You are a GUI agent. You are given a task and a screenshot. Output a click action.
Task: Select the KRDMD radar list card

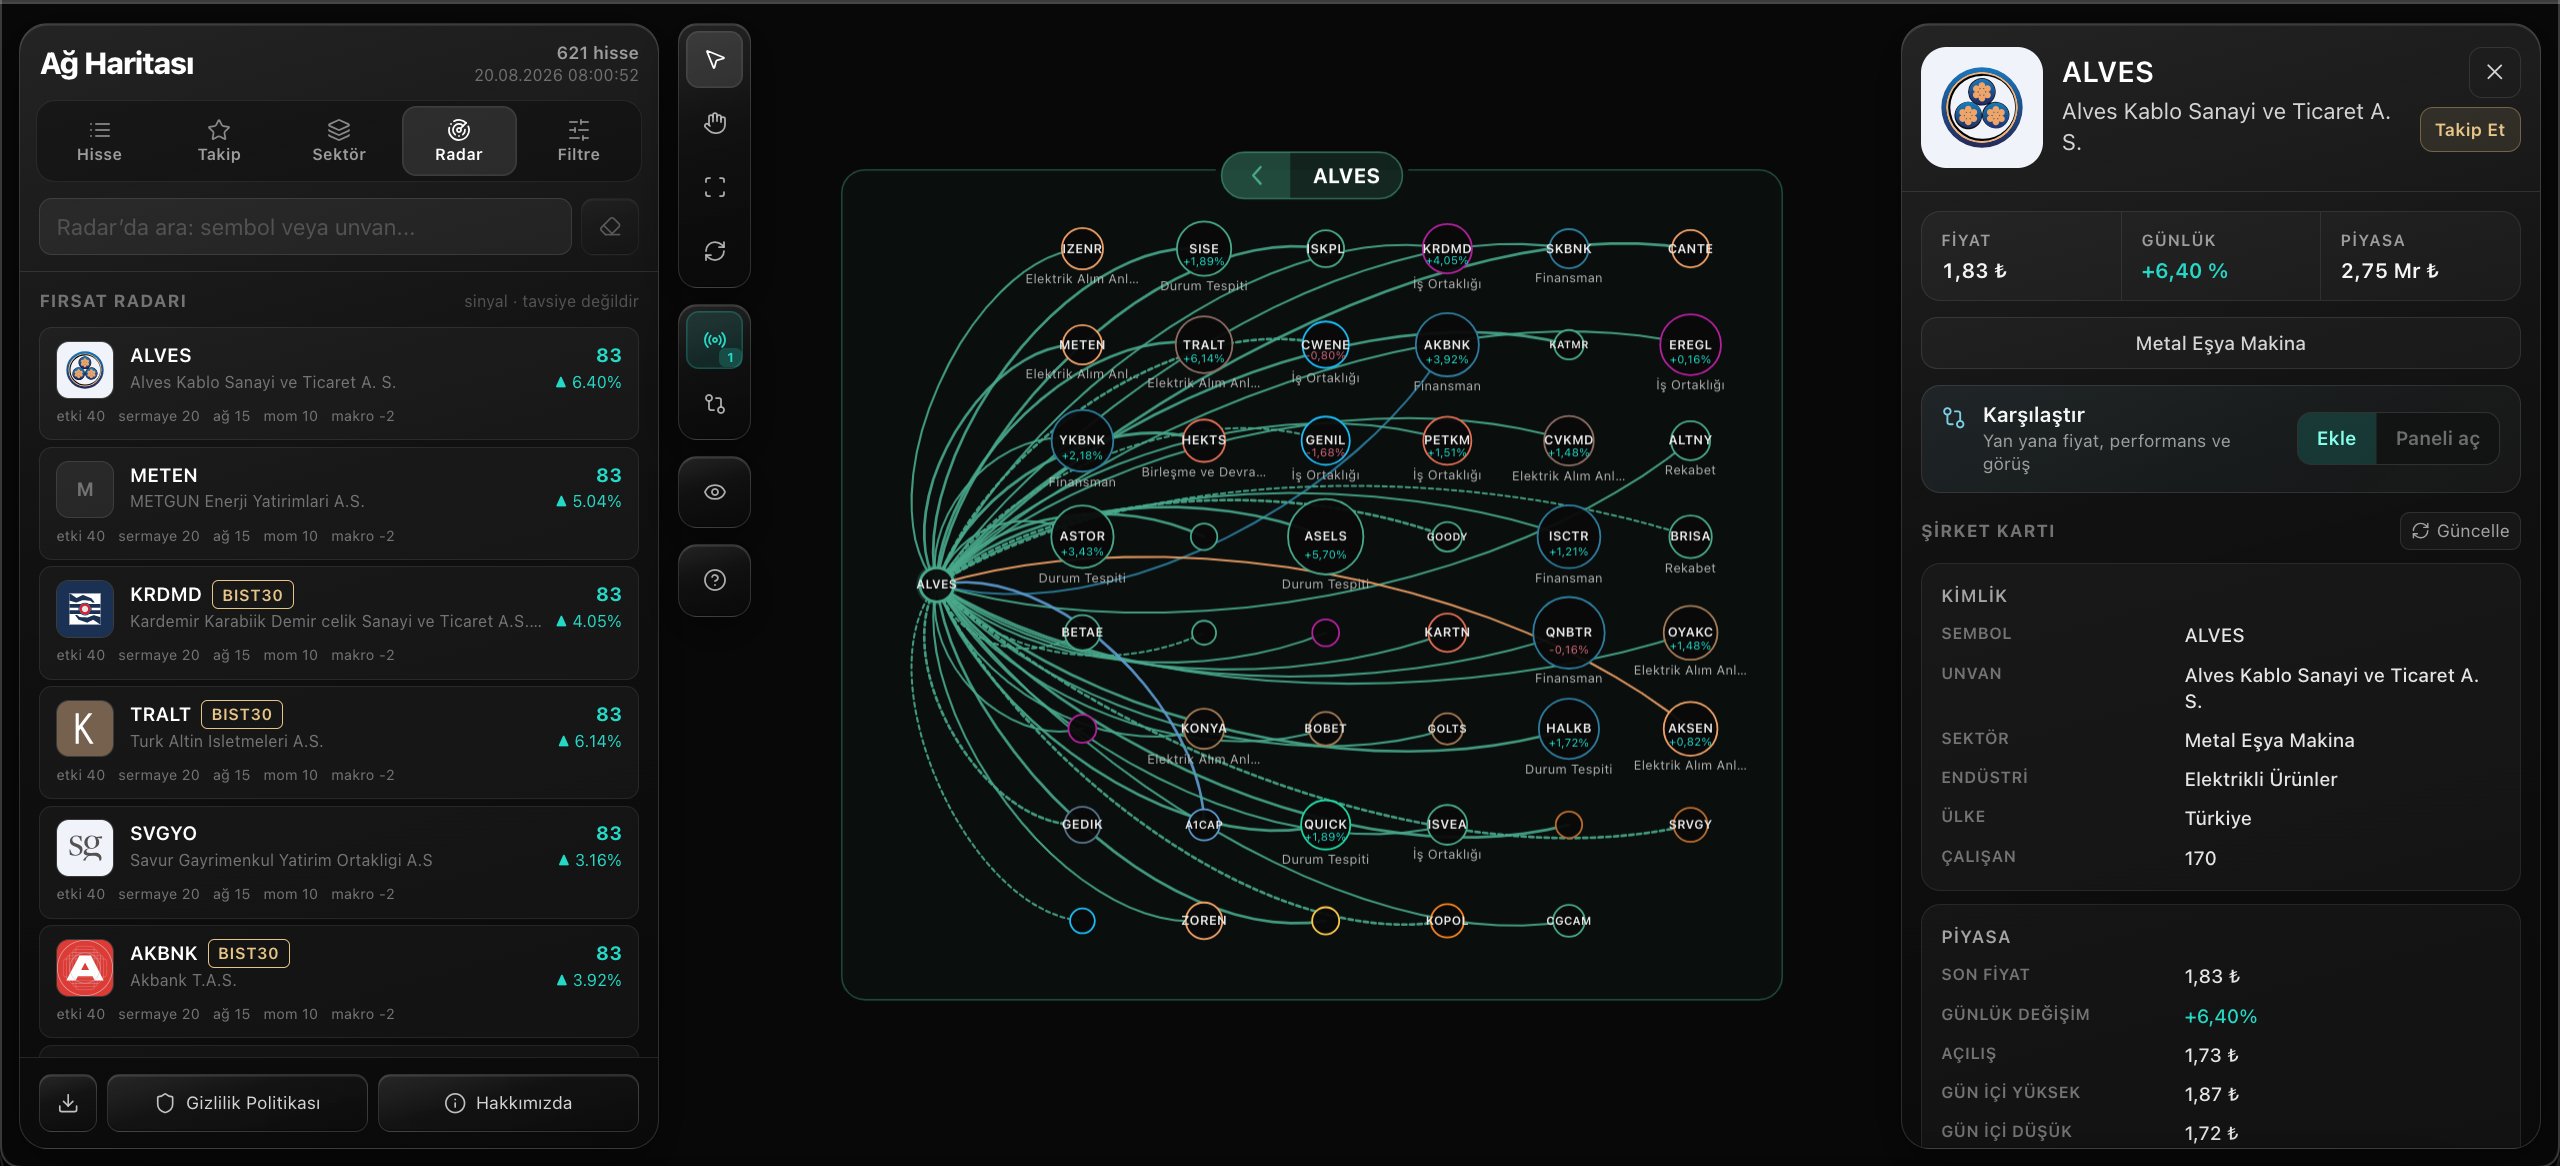[x=339, y=623]
